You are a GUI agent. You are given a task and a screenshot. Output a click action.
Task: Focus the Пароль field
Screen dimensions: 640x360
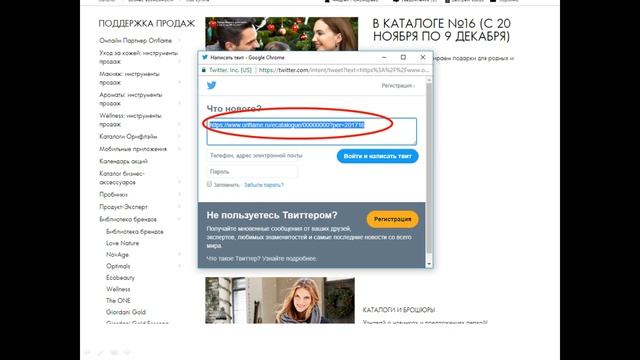(x=252, y=172)
